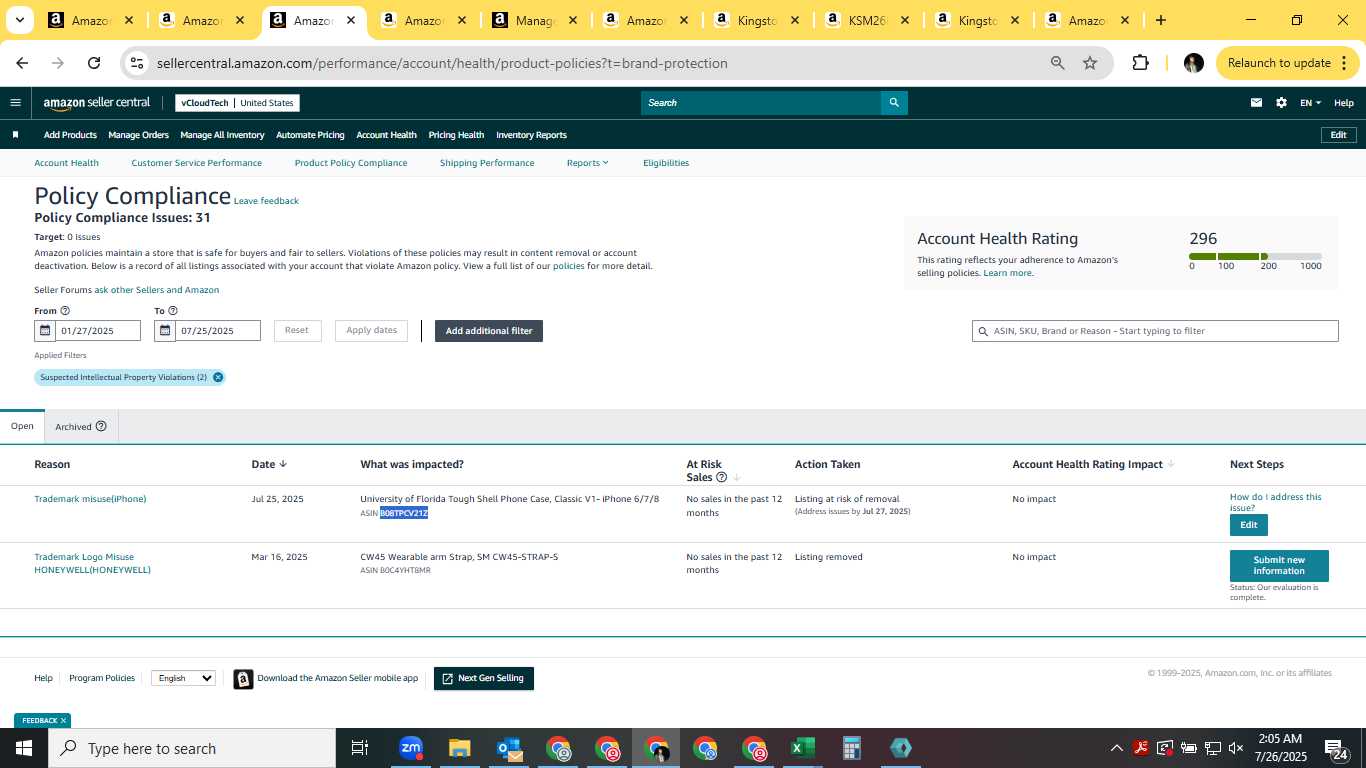
Task: Click the Amazon Seller Central logo
Action: (x=97, y=103)
